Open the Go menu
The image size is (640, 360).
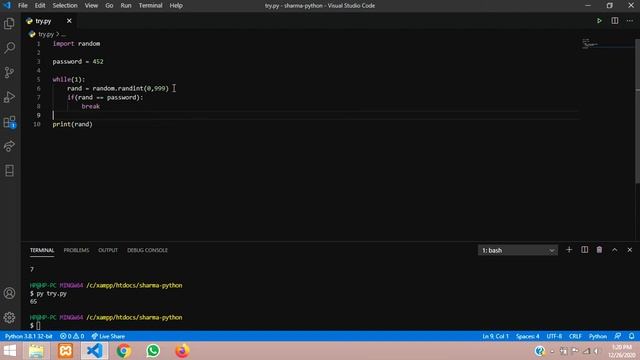click(109, 5)
